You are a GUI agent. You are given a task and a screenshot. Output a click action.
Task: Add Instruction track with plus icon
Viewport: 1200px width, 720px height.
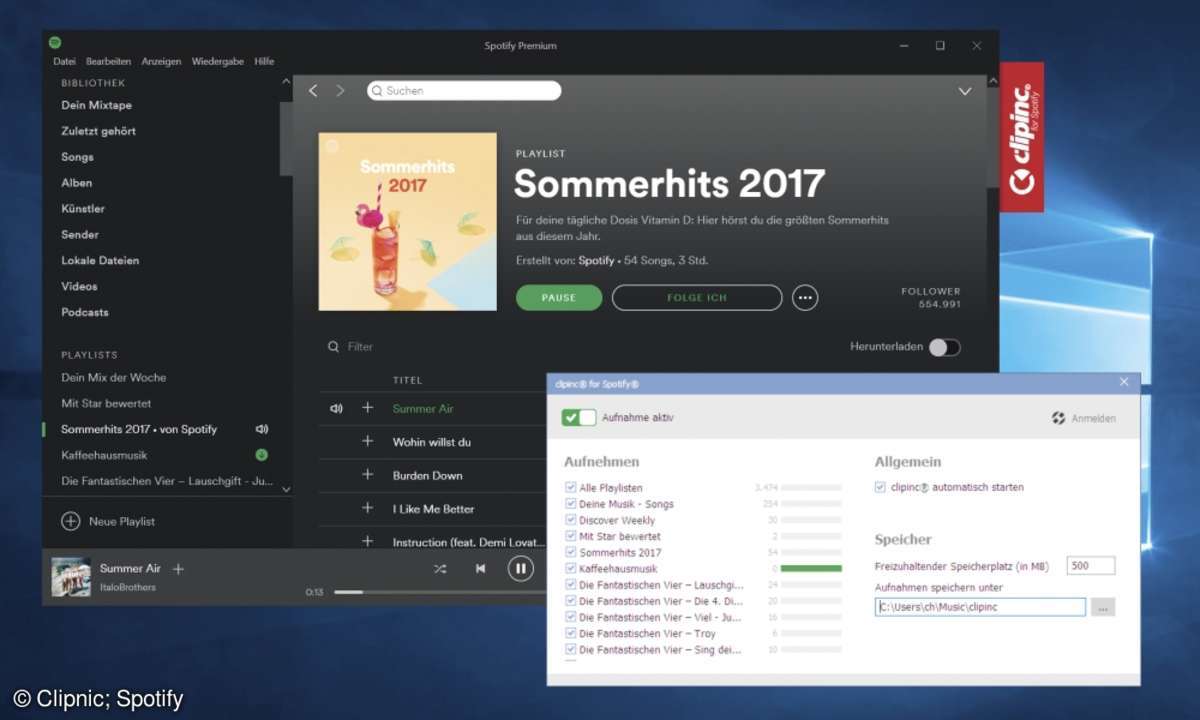coord(367,541)
